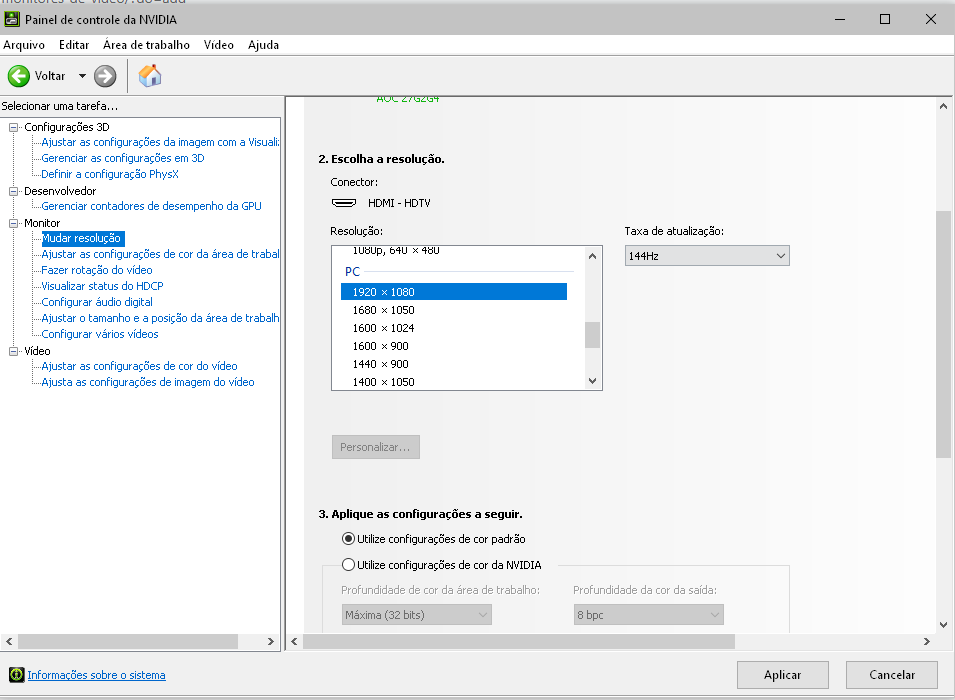This screenshot has width=955, height=700.
Task: Collapse the Vídeo tree node
Action: [x=13, y=351]
